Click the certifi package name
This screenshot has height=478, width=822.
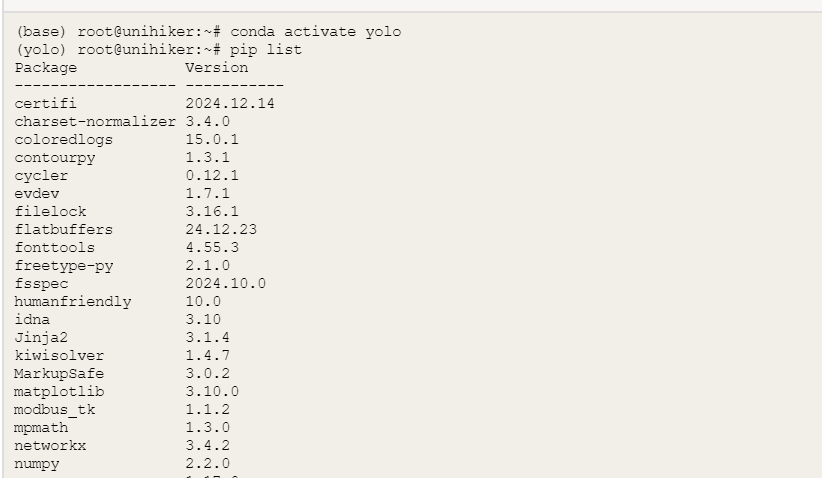click(x=46, y=103)
